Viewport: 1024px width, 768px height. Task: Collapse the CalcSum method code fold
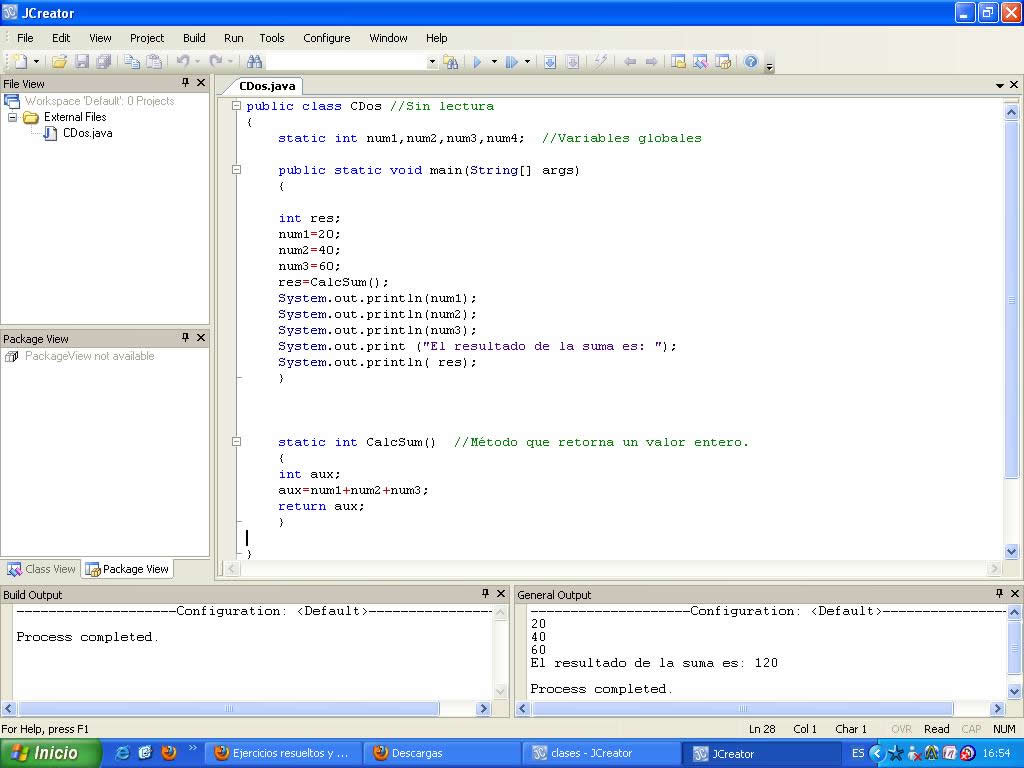(x=236, y=441)
